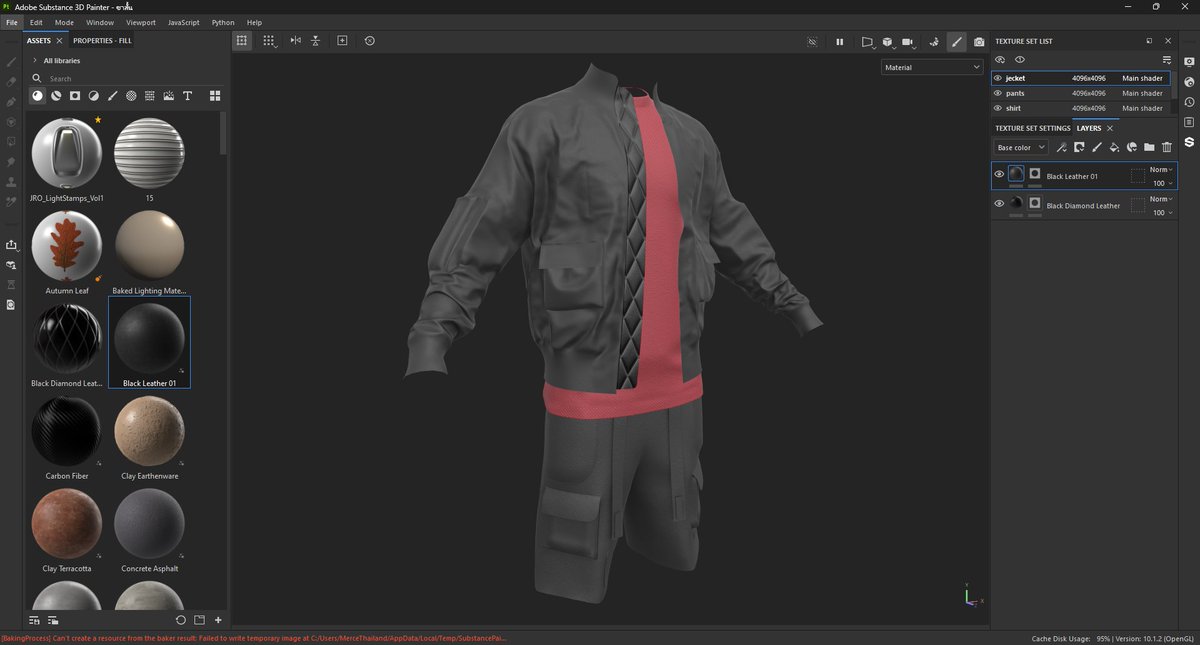Open the Python menu
This screenshot has width=1200, height=645.
click(x=223, y=22)
